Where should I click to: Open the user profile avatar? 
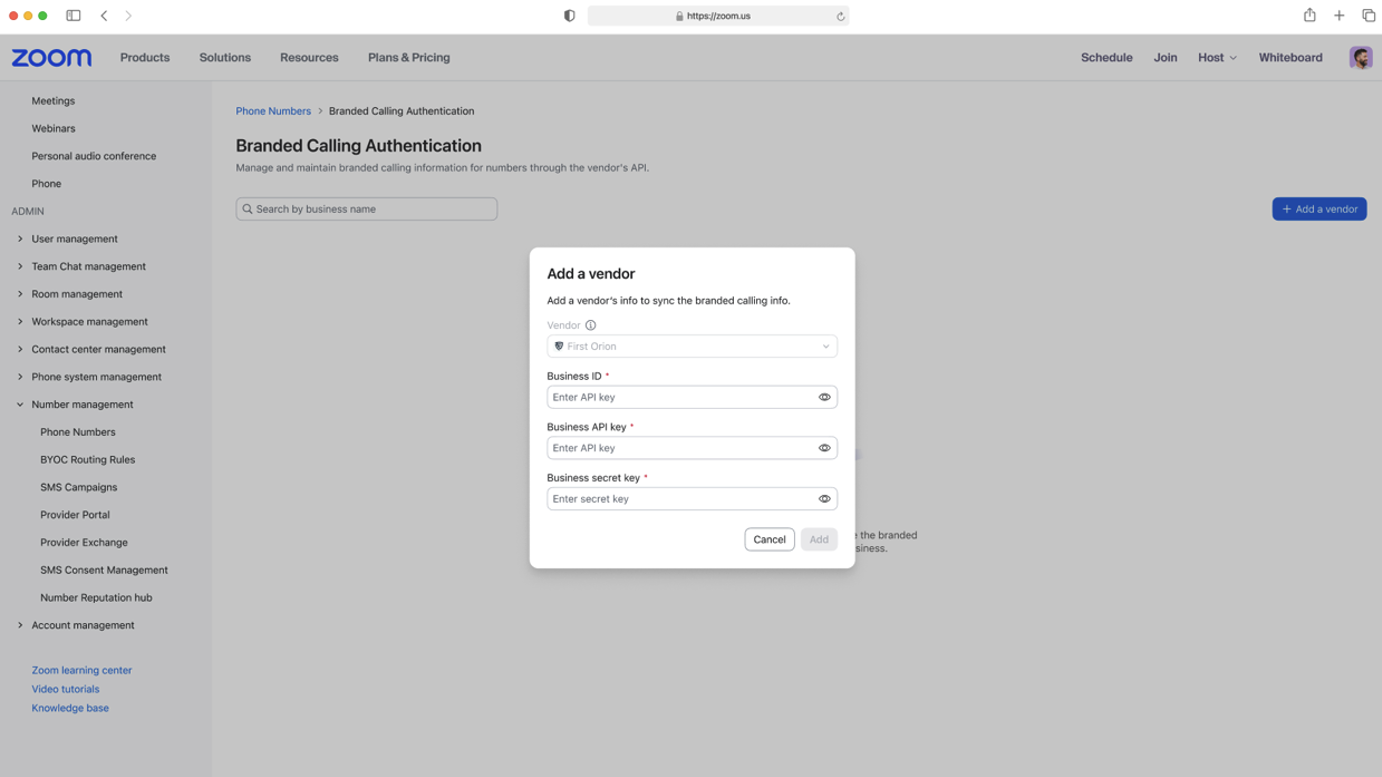[1360, 58]
